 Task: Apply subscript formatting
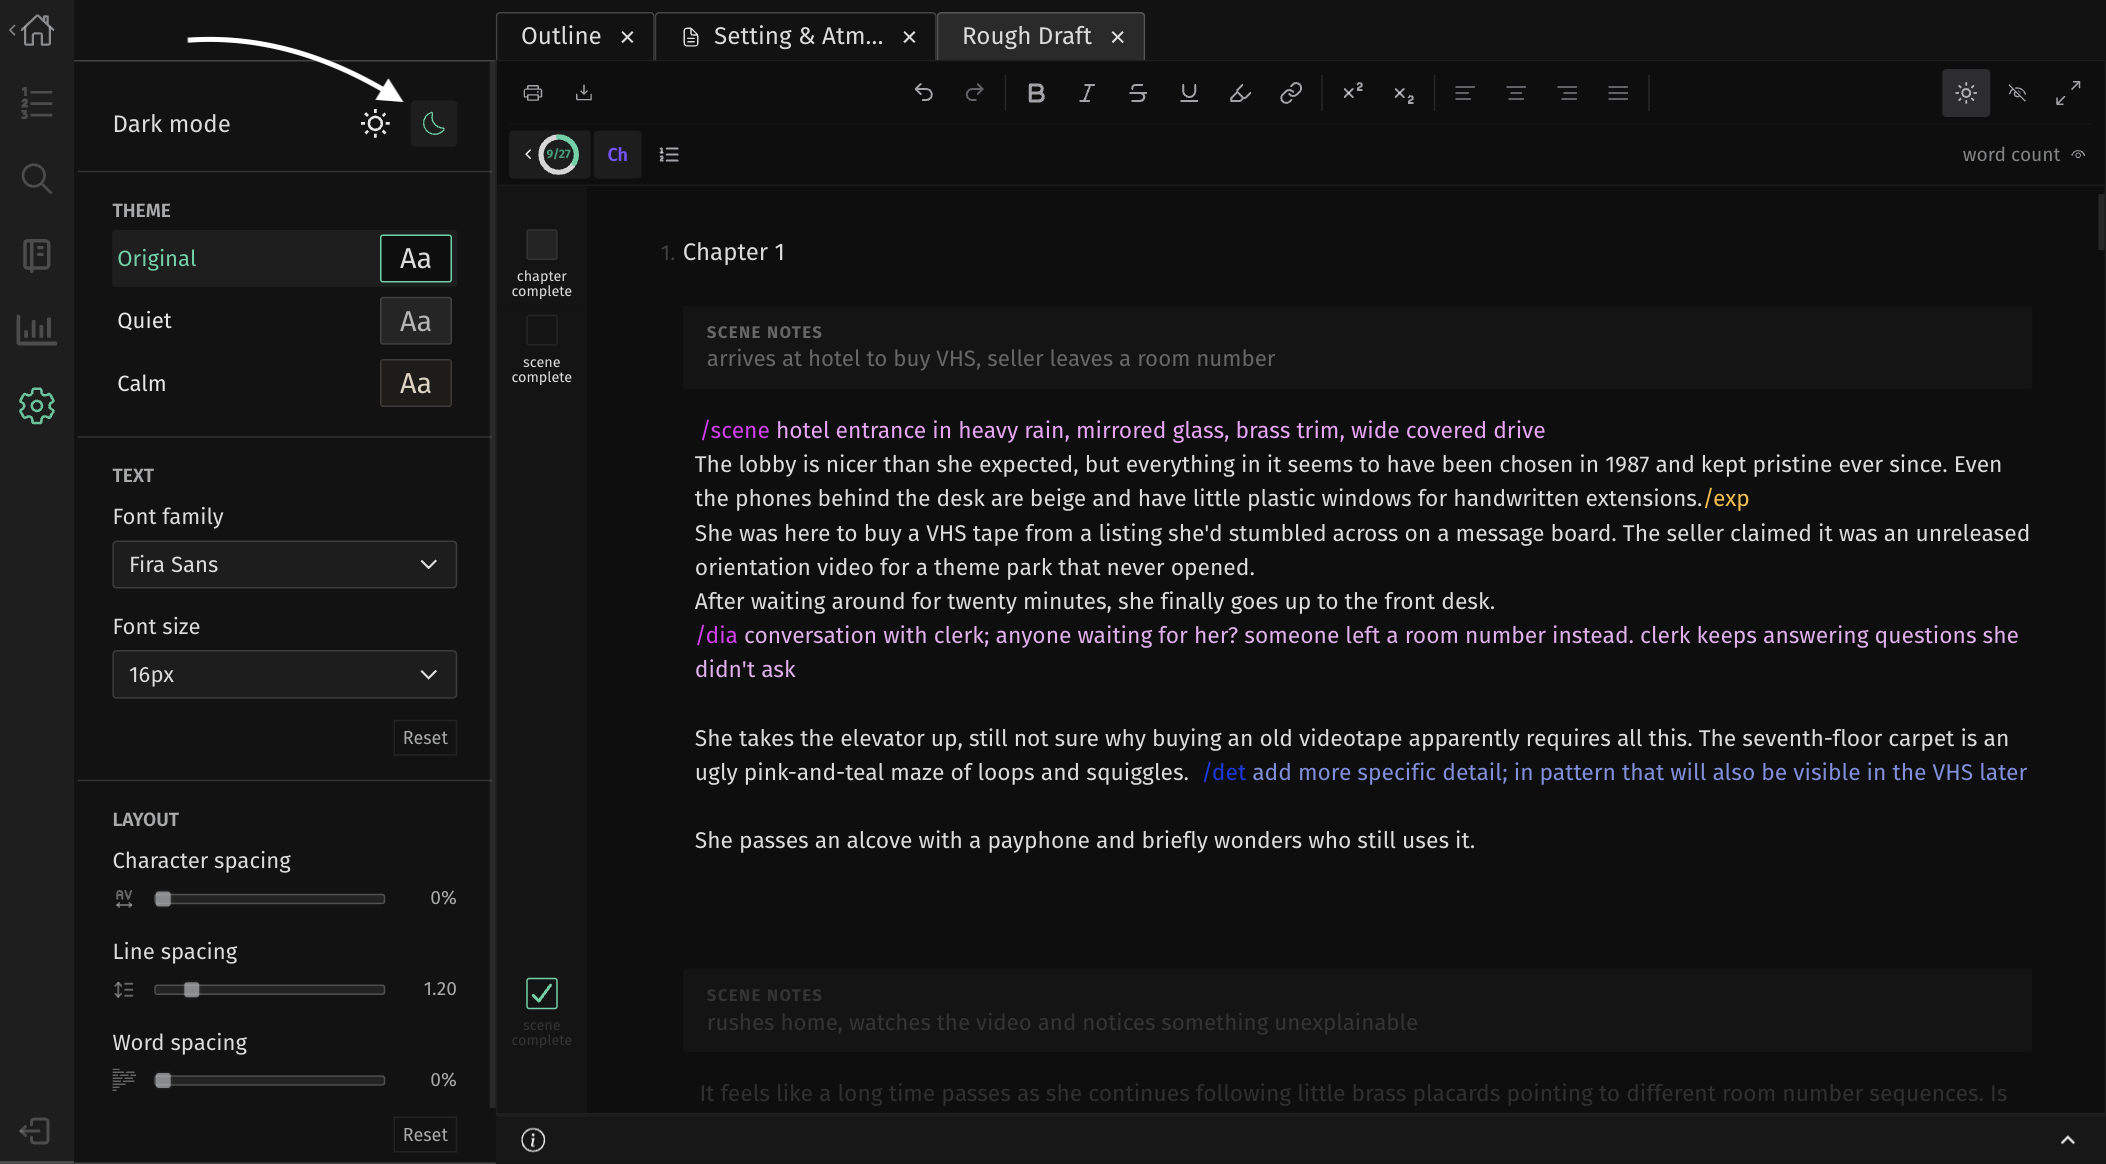[x=1404, y=94]
